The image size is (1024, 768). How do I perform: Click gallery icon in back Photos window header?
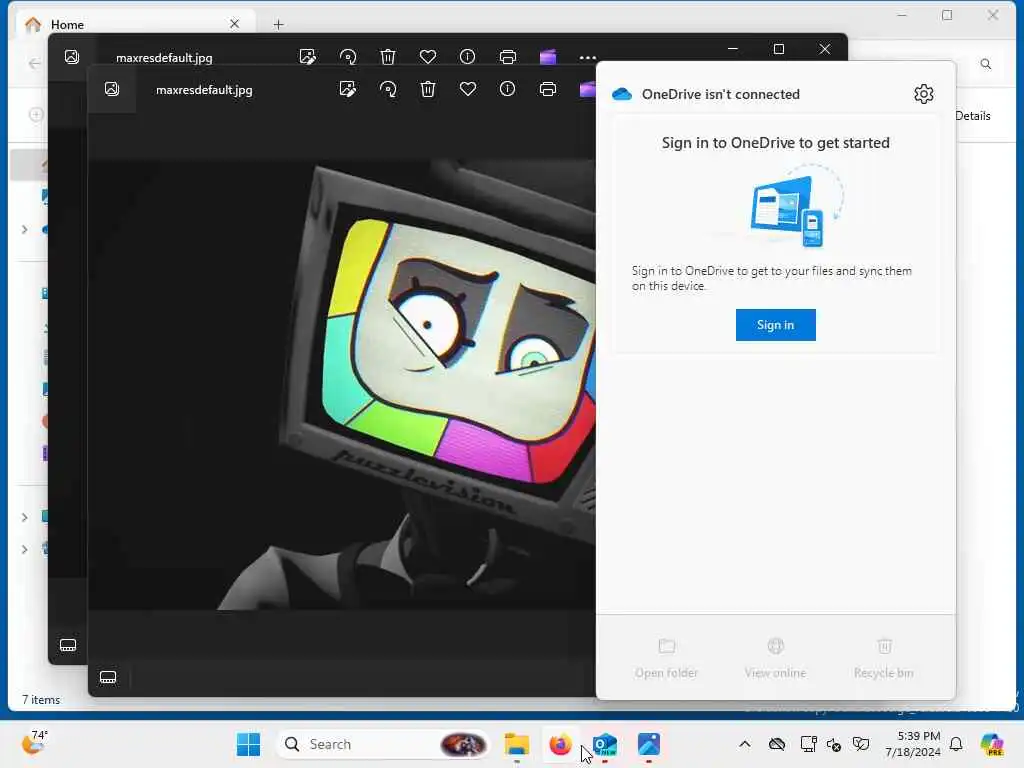pyautogui.click(x=72, y=57)
